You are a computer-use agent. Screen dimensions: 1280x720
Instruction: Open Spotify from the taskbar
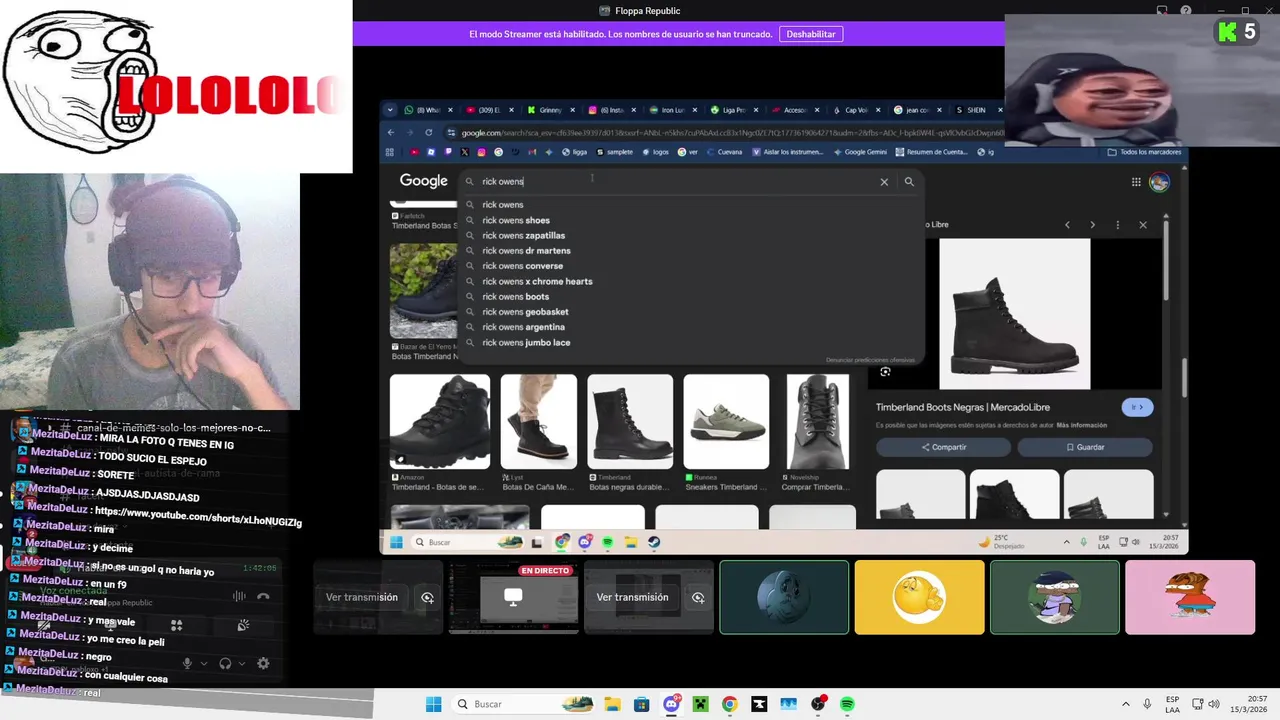click(847, 704)
